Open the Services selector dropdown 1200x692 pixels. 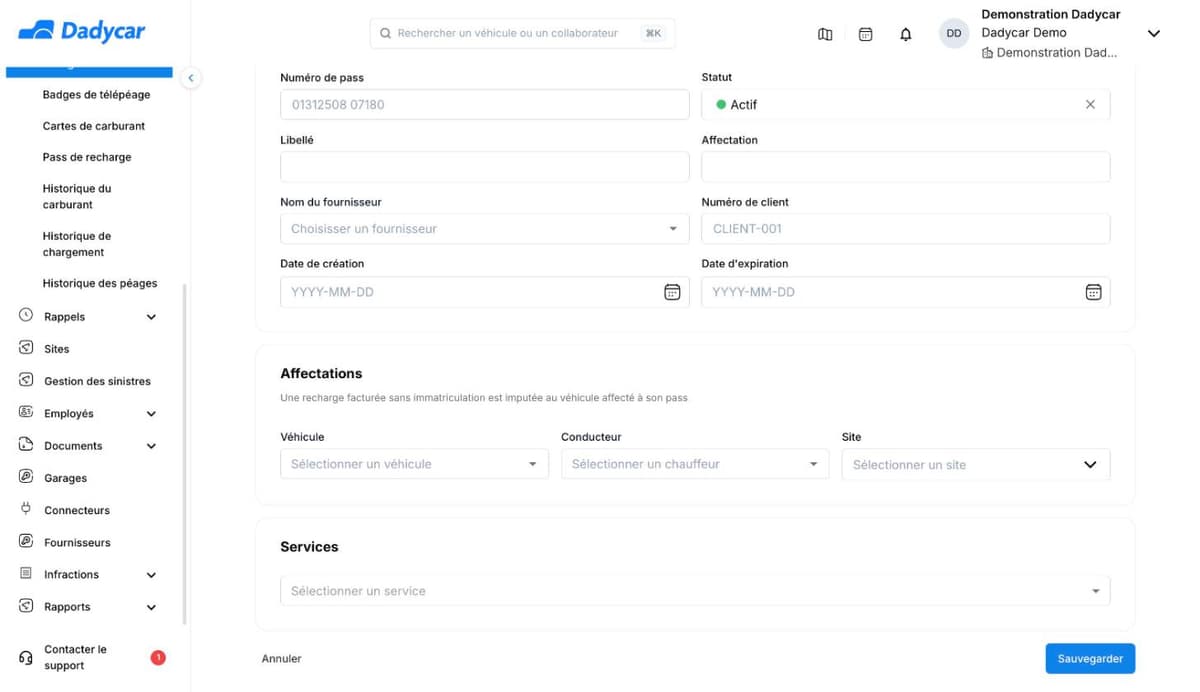pyautogui.click(x=695, y=591)
